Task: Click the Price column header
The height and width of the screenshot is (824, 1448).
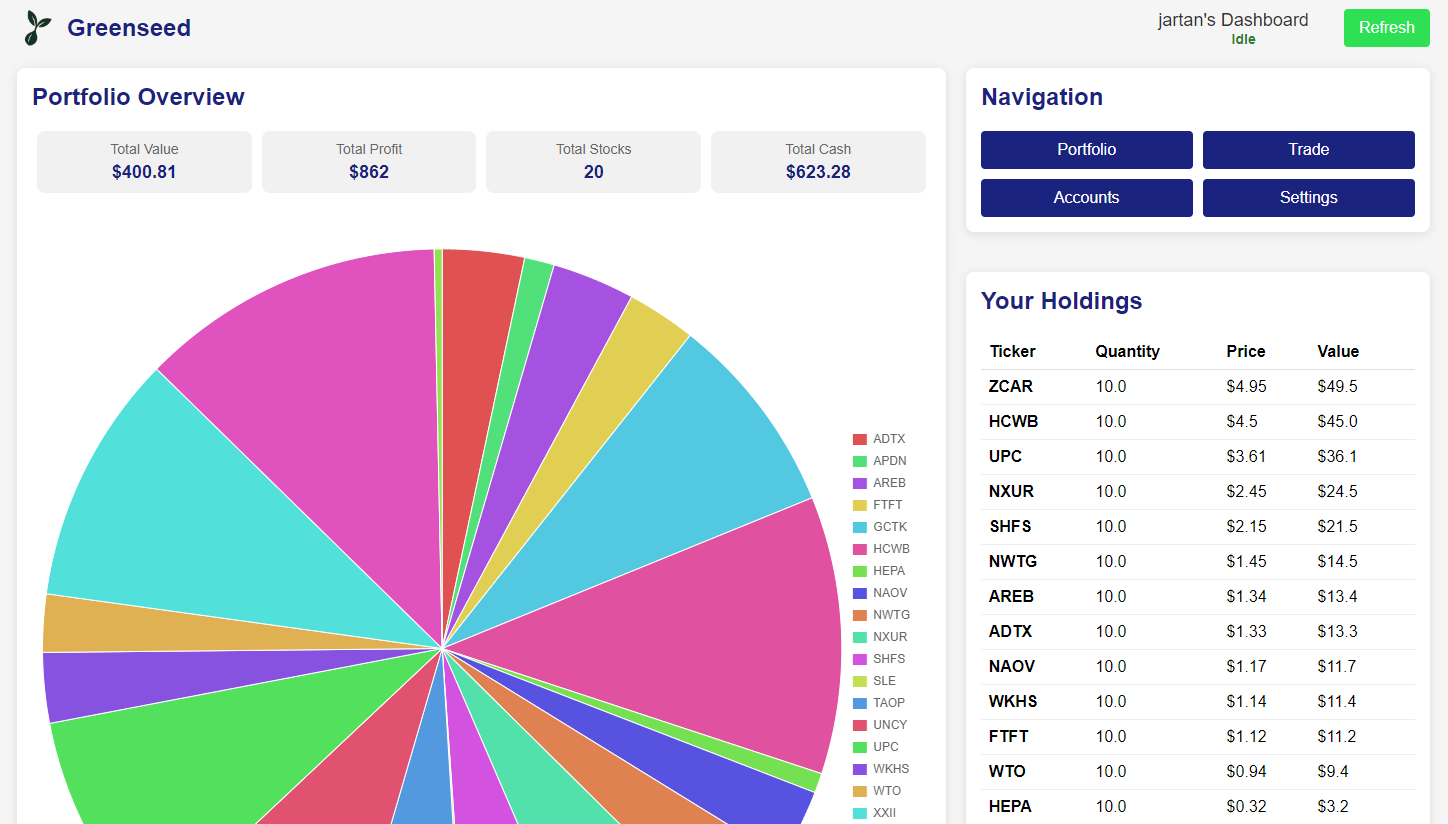Action: click(x=1245, y=351)
